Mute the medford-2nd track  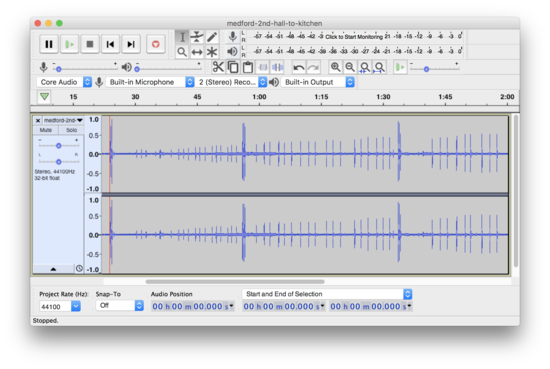(46, 130)
